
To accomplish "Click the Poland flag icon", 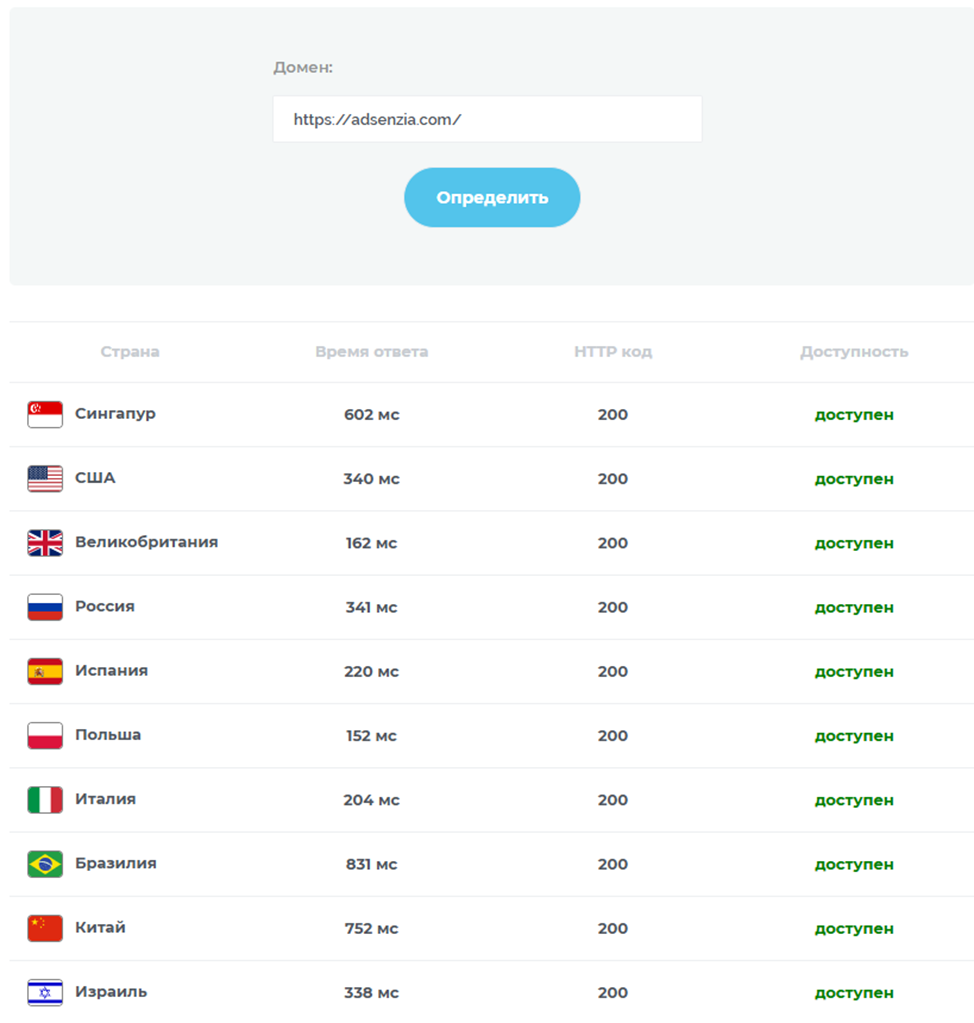I will (x=45, y=735).
